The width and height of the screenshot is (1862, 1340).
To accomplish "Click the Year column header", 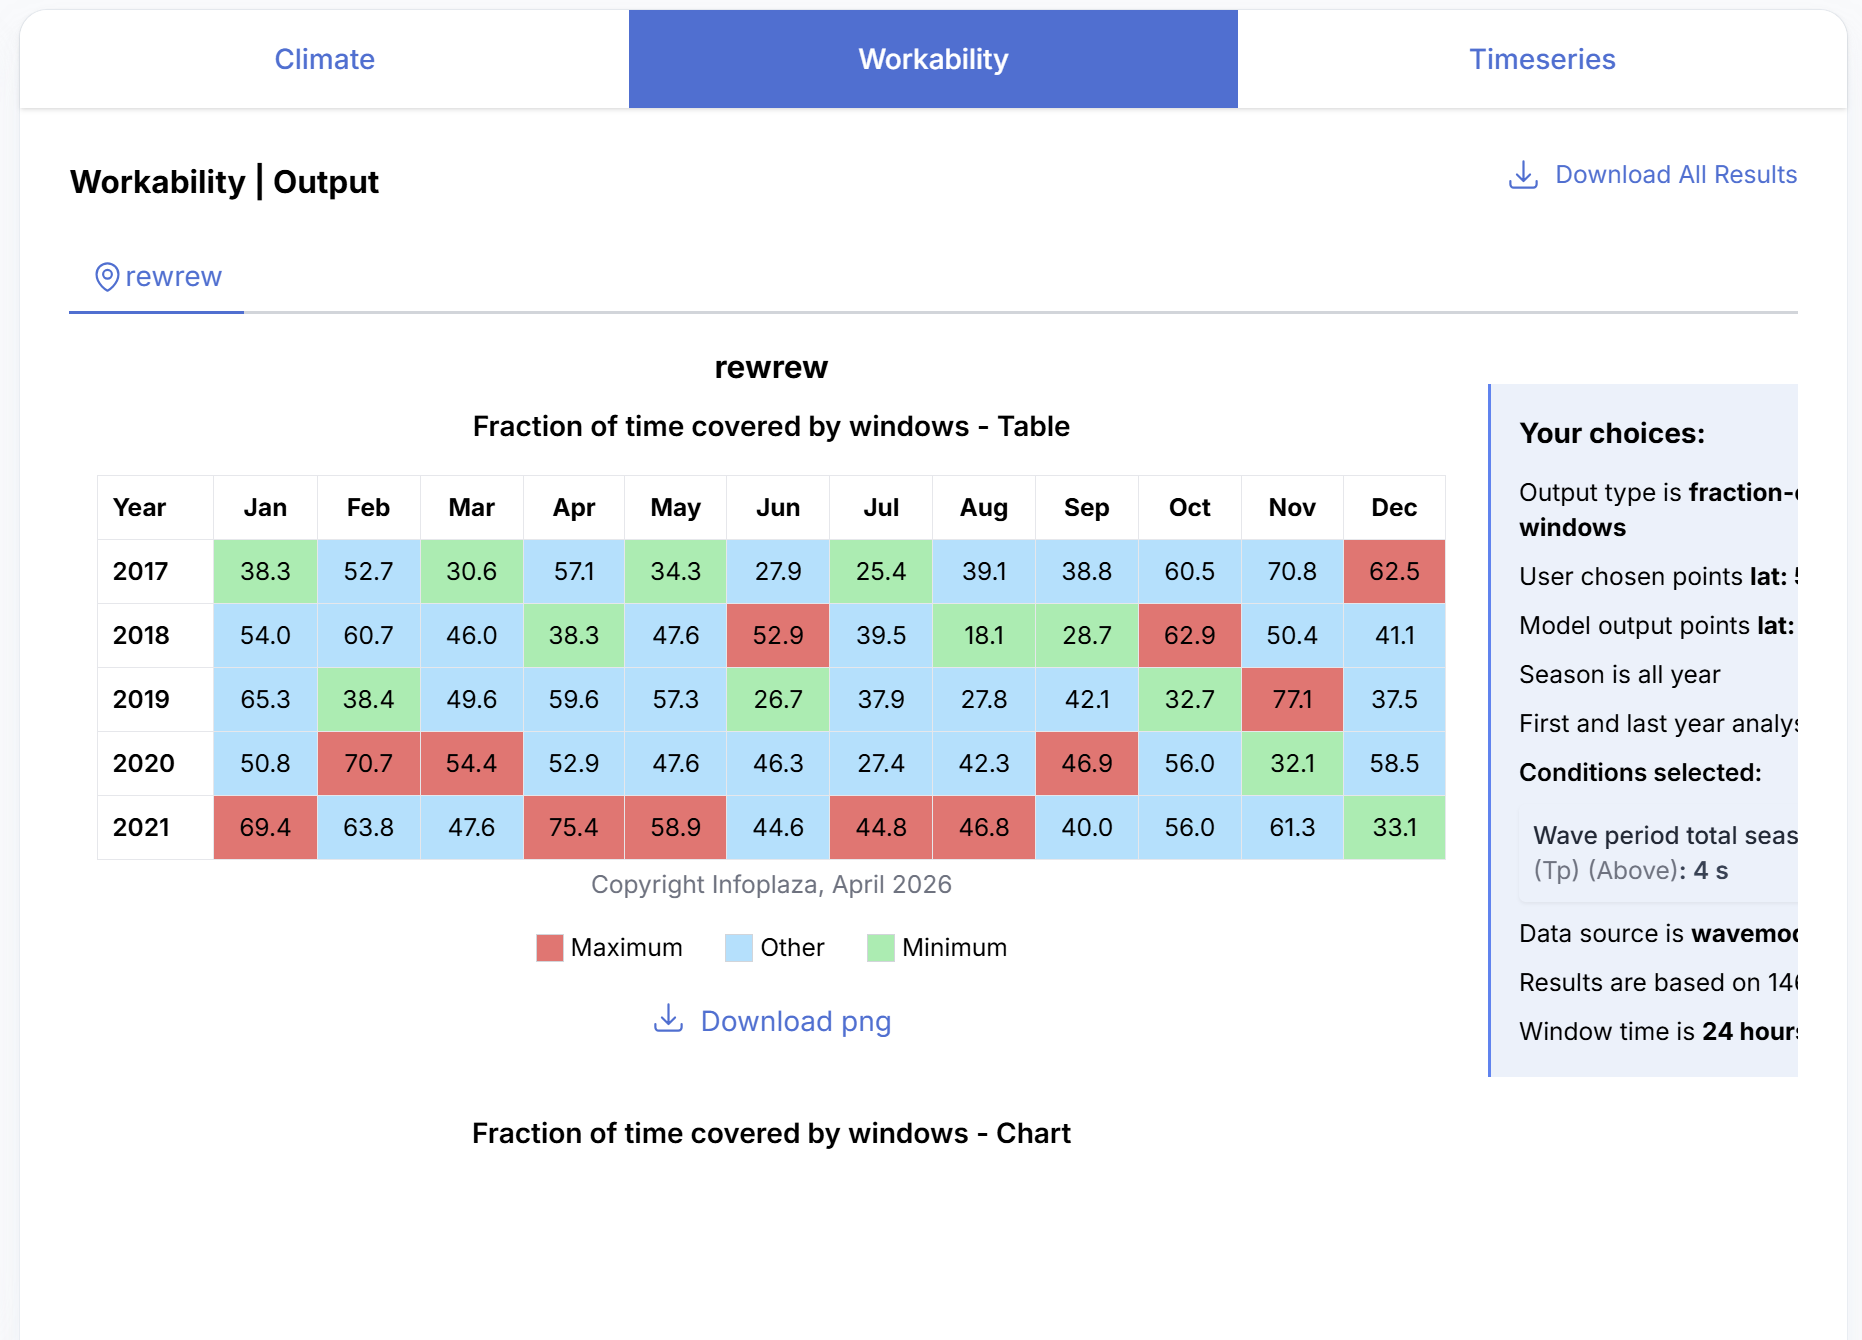I will [x=140, y=508].
